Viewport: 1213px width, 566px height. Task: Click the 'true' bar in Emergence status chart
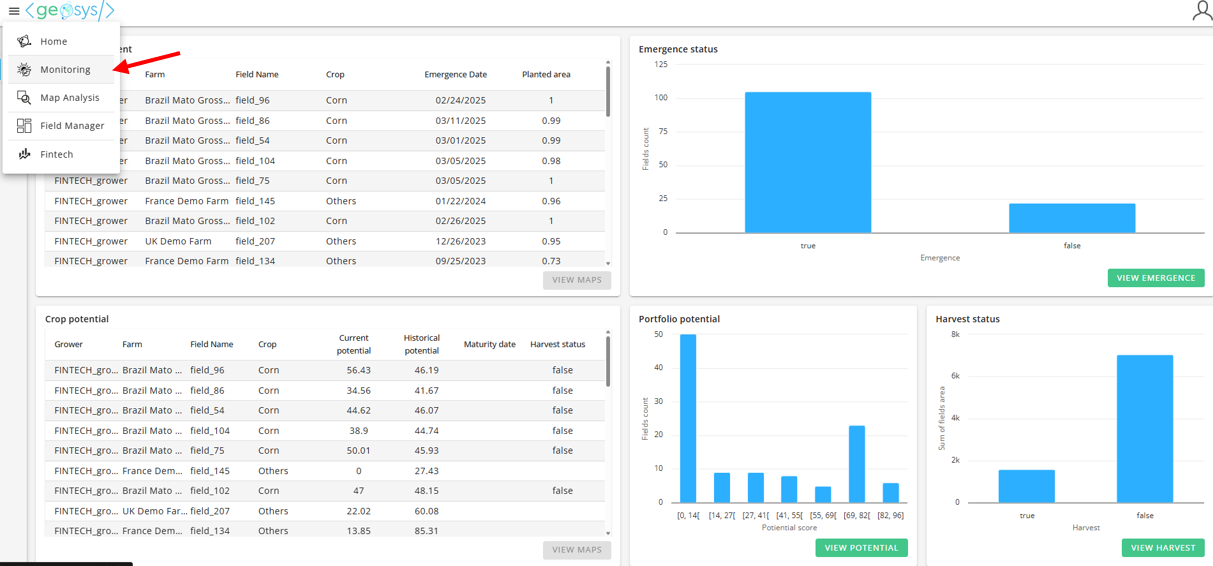(807, 162)
